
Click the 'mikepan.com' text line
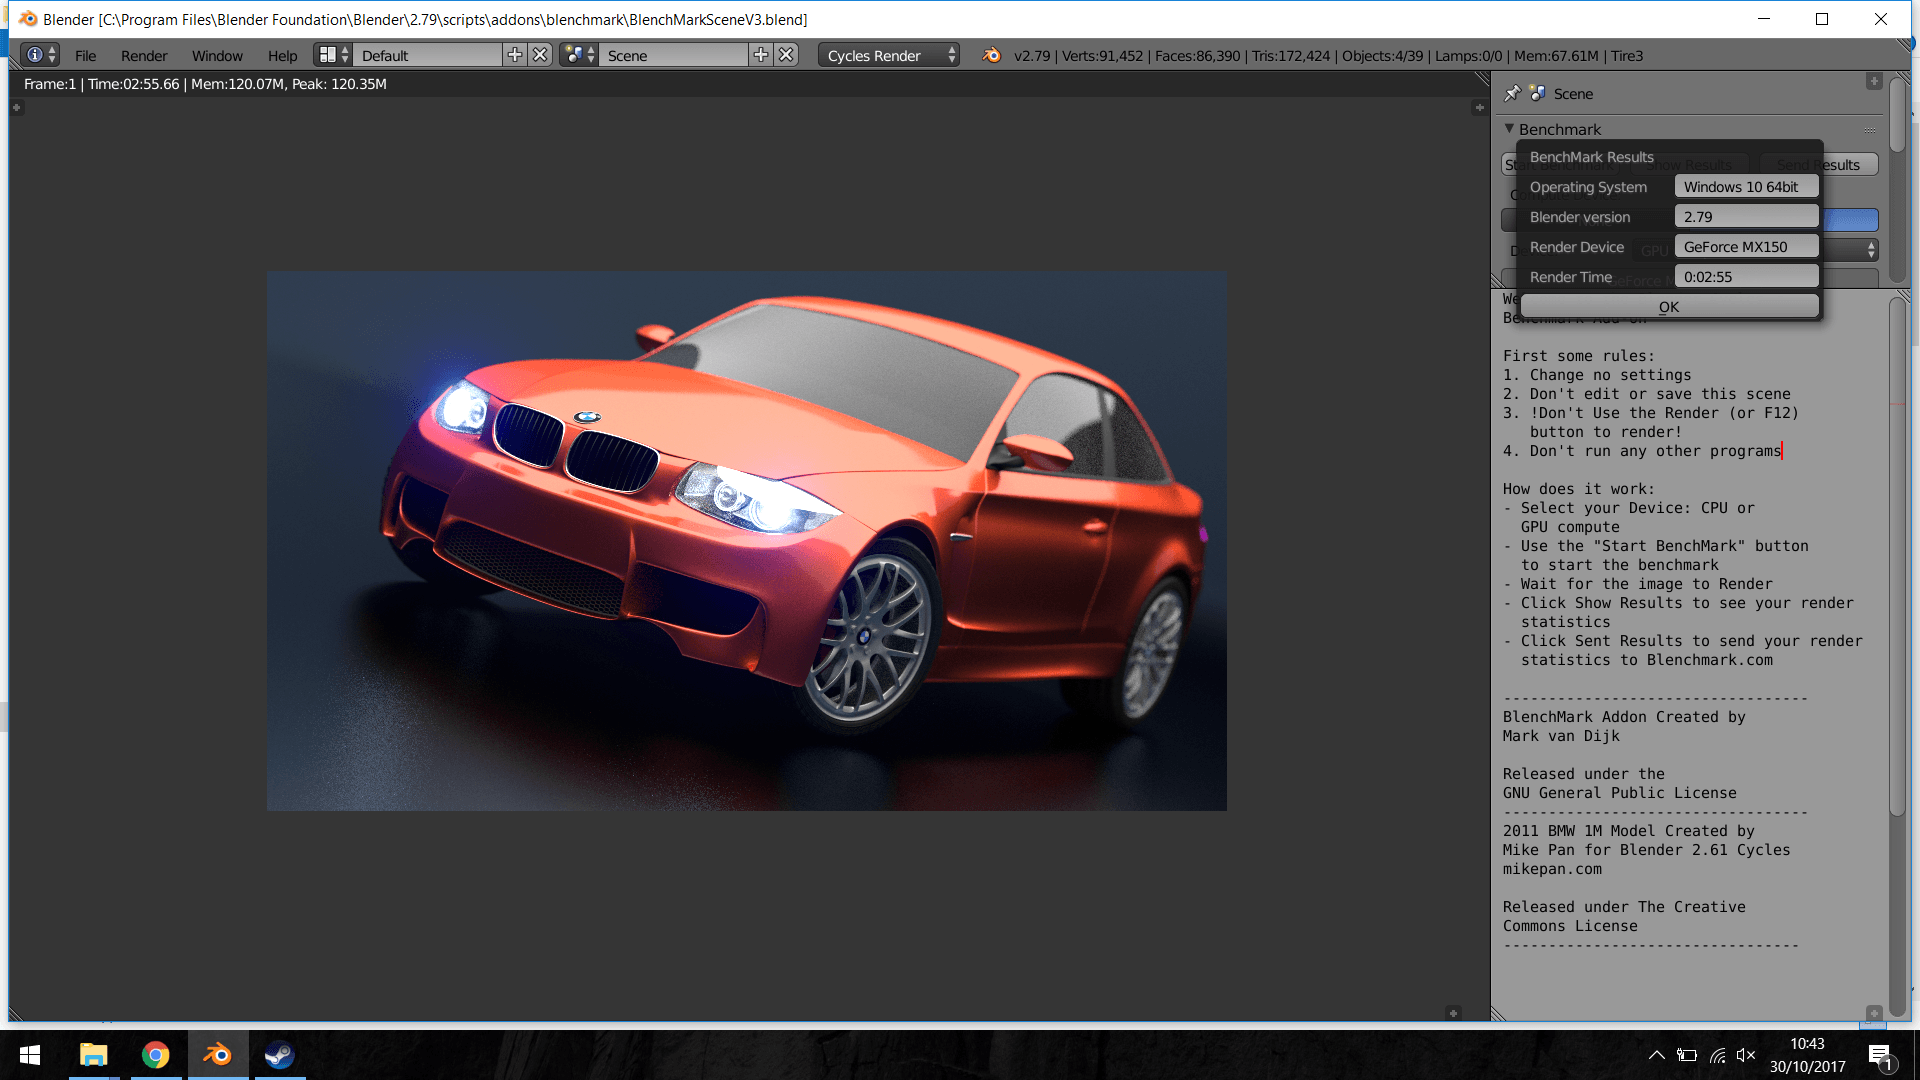pos(1552,869)
